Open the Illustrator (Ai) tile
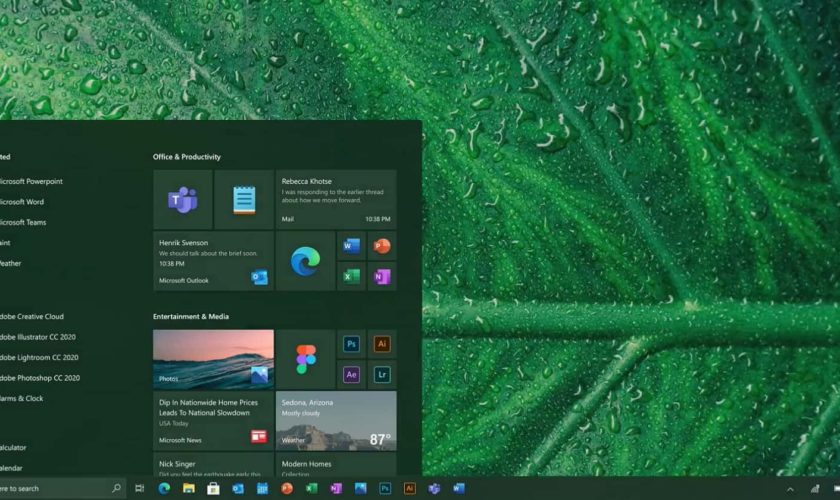 click(382, 344)
